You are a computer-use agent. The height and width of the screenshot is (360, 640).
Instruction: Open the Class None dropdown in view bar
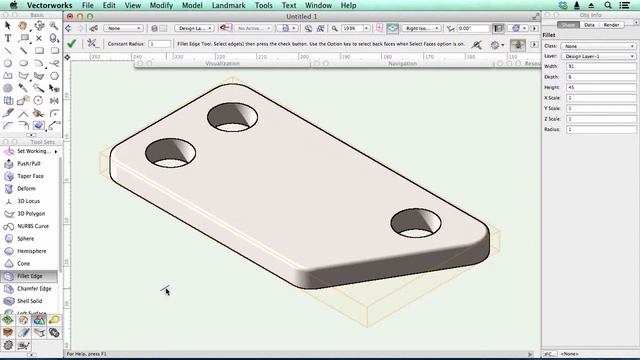point(123,28)
